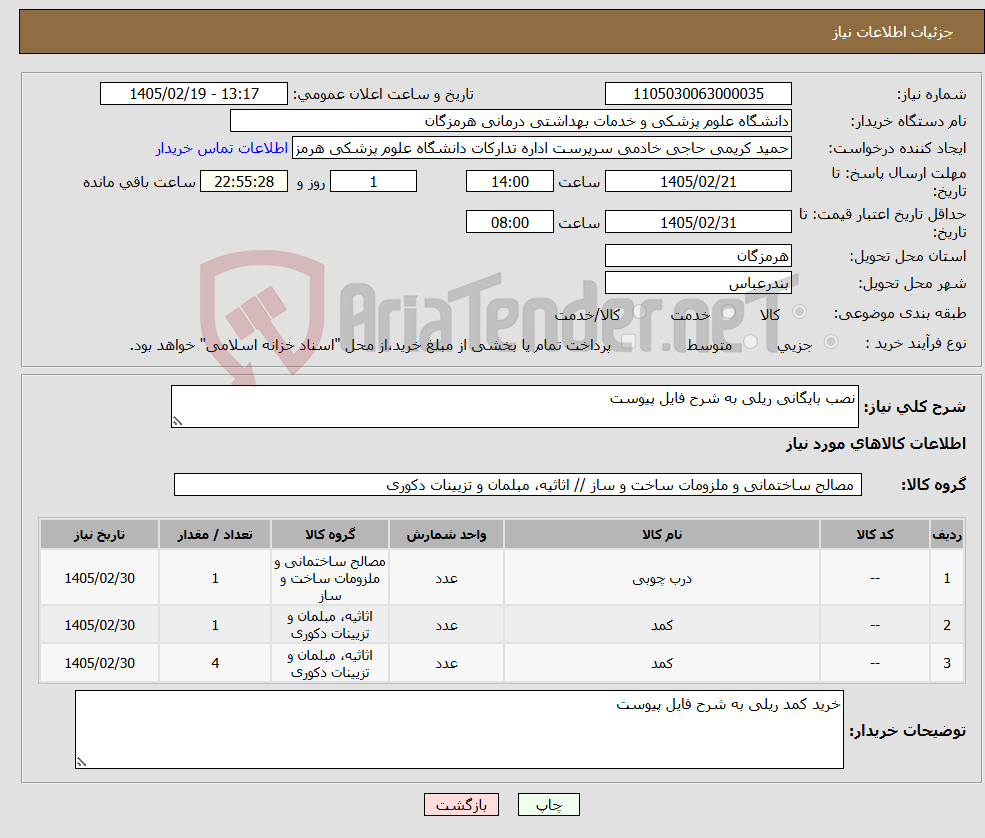Click the شرح کلی نیاز description textarea
Viewport: 985px width, 838px height.
(x=514, y=406)
